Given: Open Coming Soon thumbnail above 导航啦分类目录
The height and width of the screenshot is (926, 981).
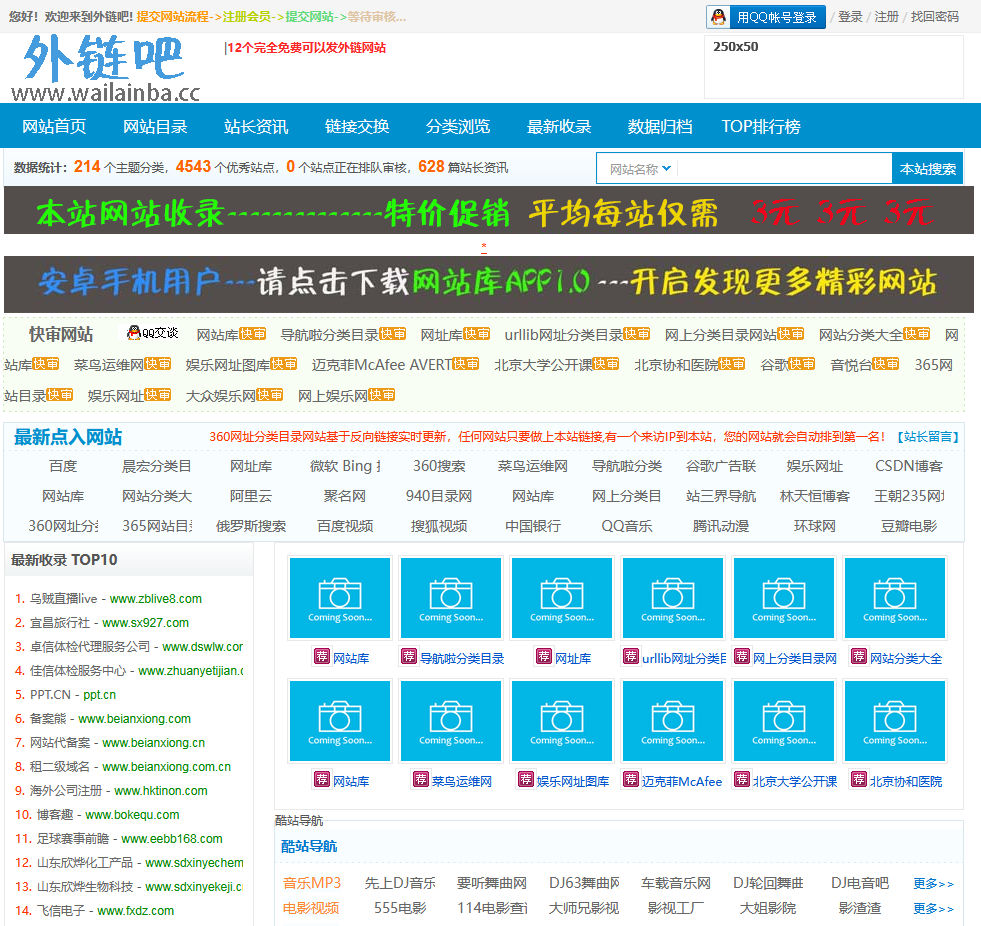Looking at the screenshot, I should [x=451, y=598].
